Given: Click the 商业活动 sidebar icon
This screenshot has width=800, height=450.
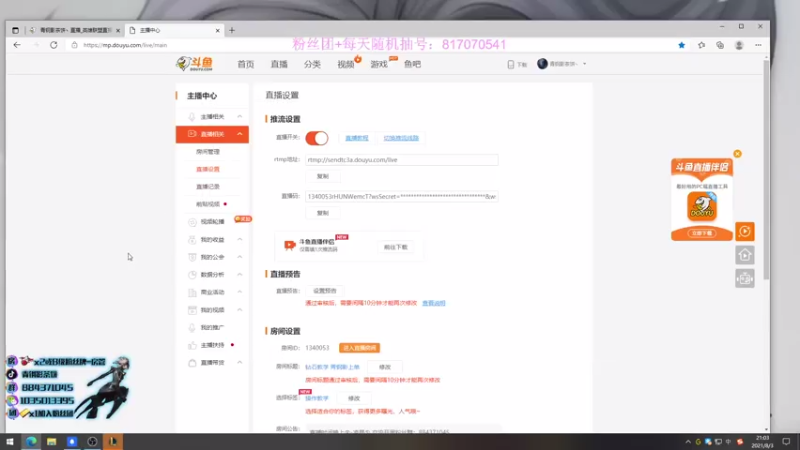Looking at the screenshot, I should (x=192, y=292).
